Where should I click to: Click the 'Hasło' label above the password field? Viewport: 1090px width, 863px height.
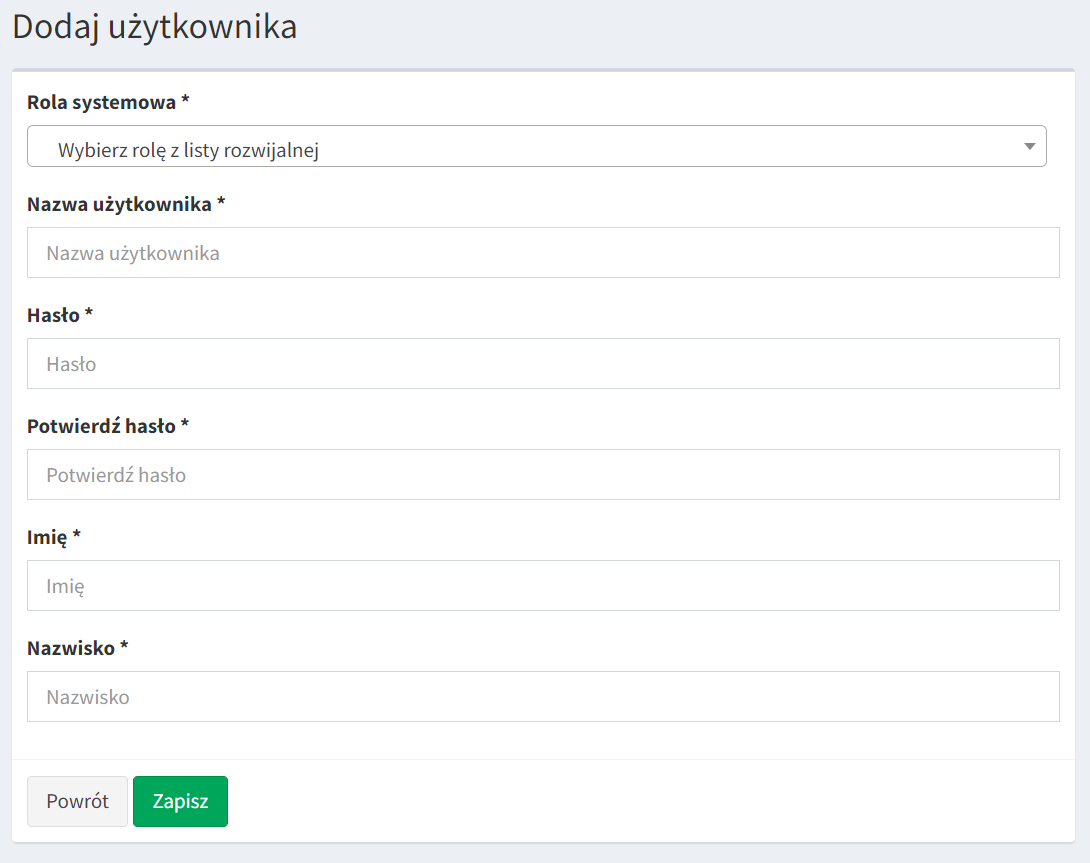(53, 315)
